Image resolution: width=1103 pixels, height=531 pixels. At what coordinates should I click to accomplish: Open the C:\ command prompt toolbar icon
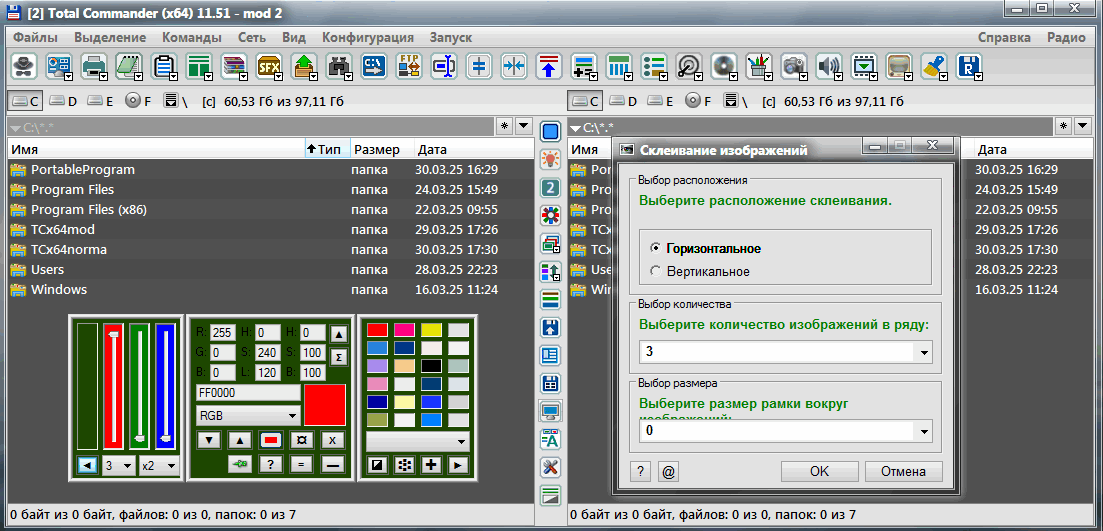pos(374,66)
